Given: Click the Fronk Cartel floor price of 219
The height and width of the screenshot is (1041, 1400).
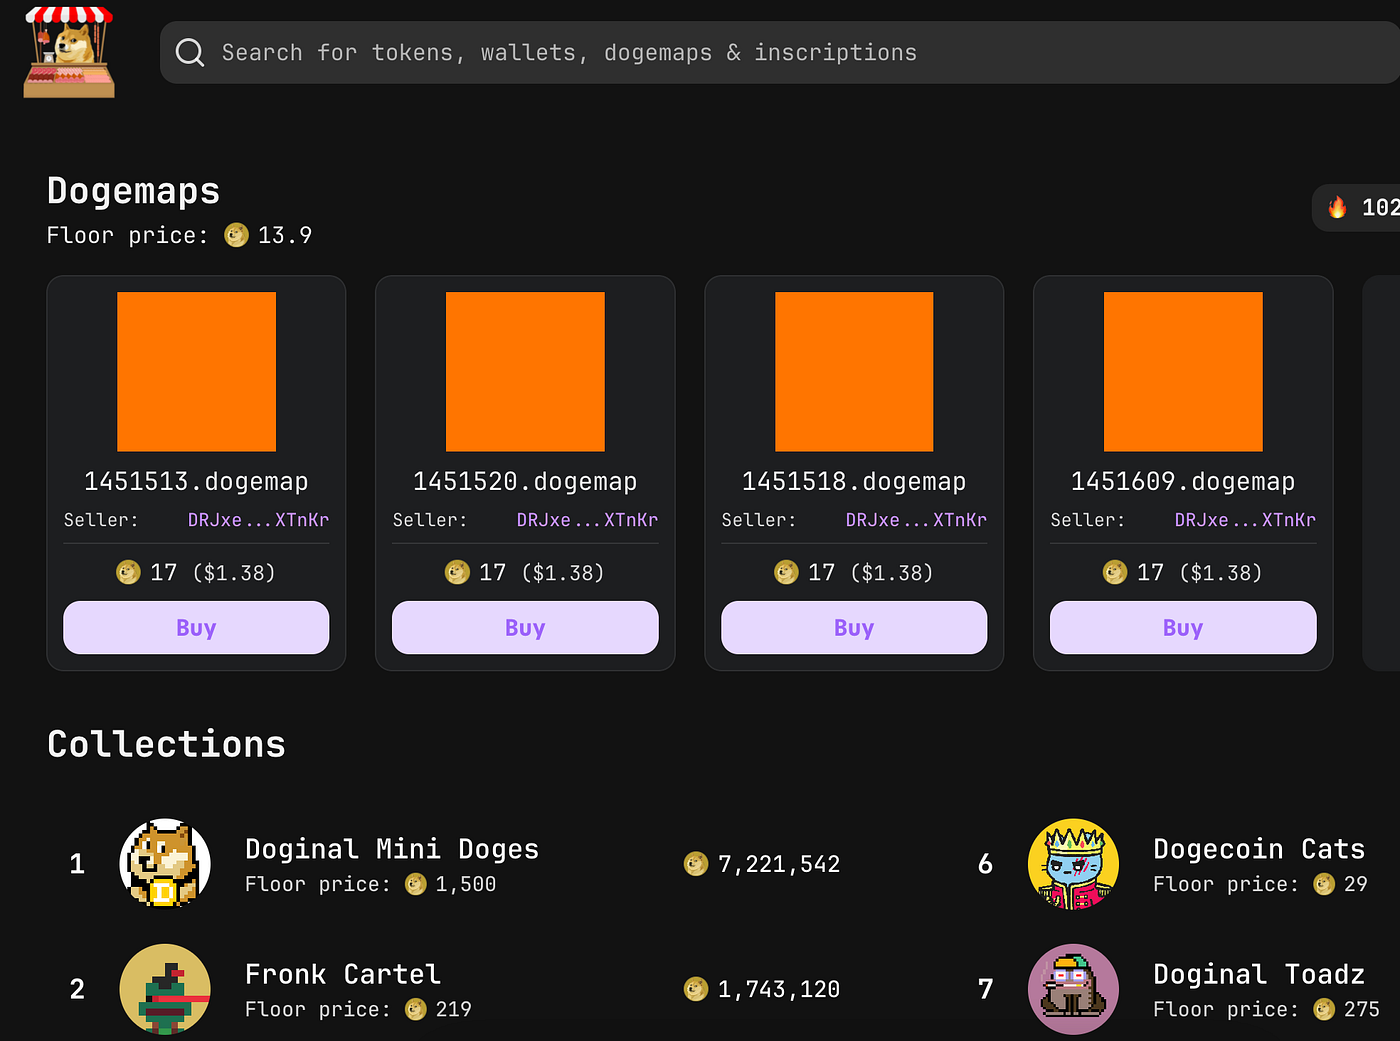Looking at the screenshot, I should (x=454, y=1009).
